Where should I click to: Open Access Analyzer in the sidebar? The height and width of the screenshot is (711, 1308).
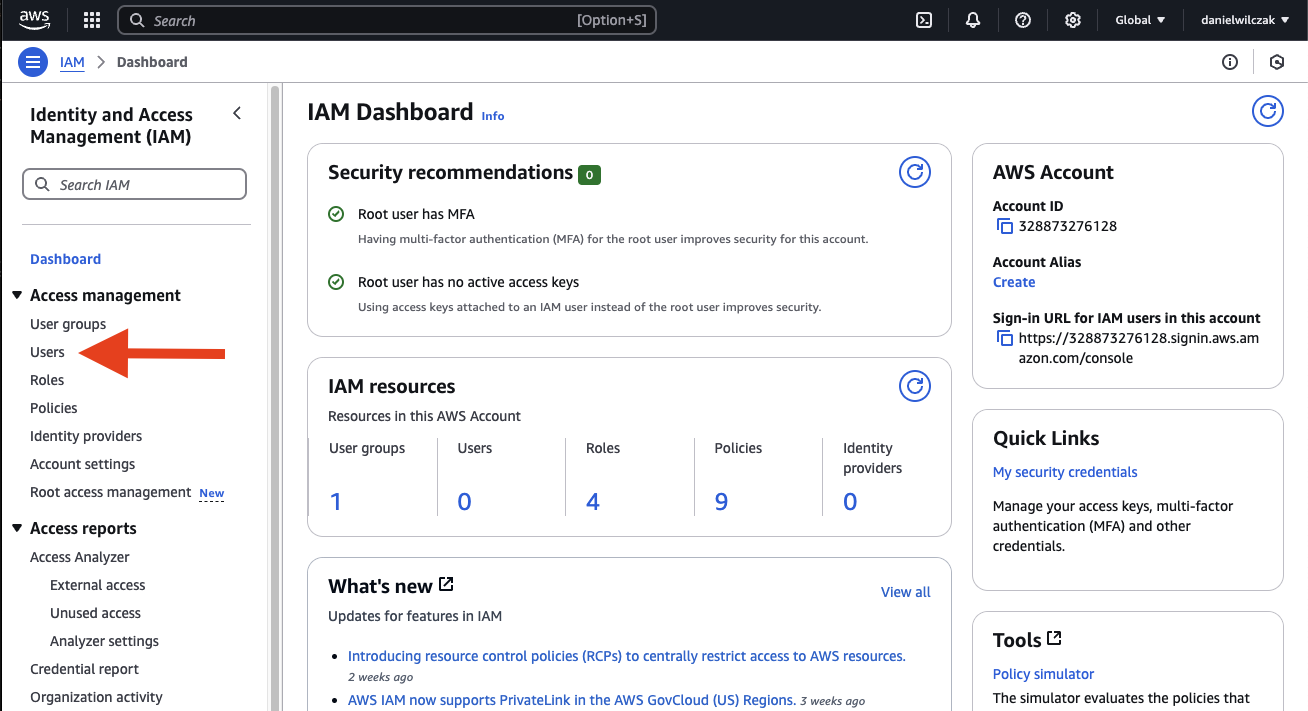pos(80,557)
